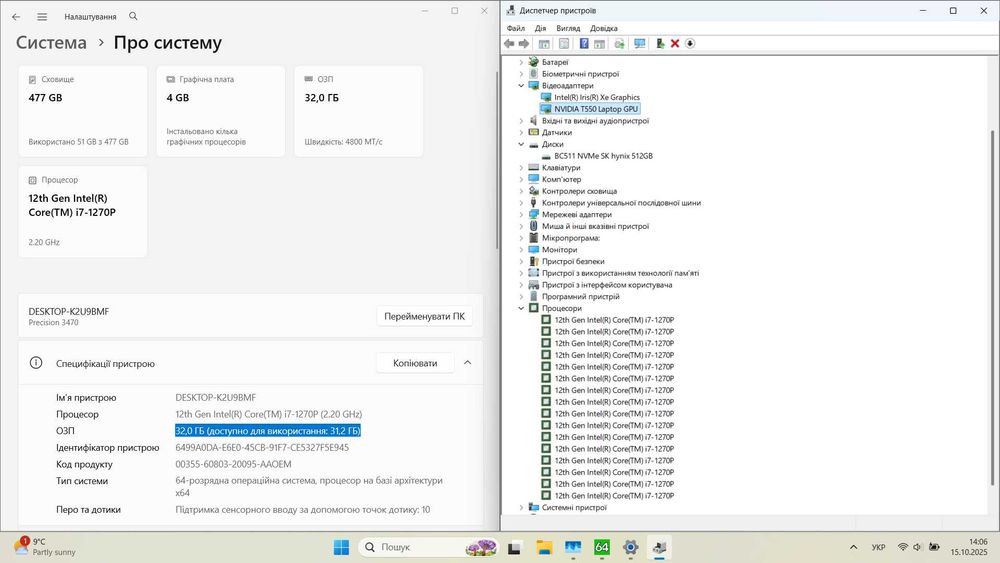The width and height of the screenshot is (1000, 563).
Task: Select the Контролери сховища tree item
Action: pos(579,191)
